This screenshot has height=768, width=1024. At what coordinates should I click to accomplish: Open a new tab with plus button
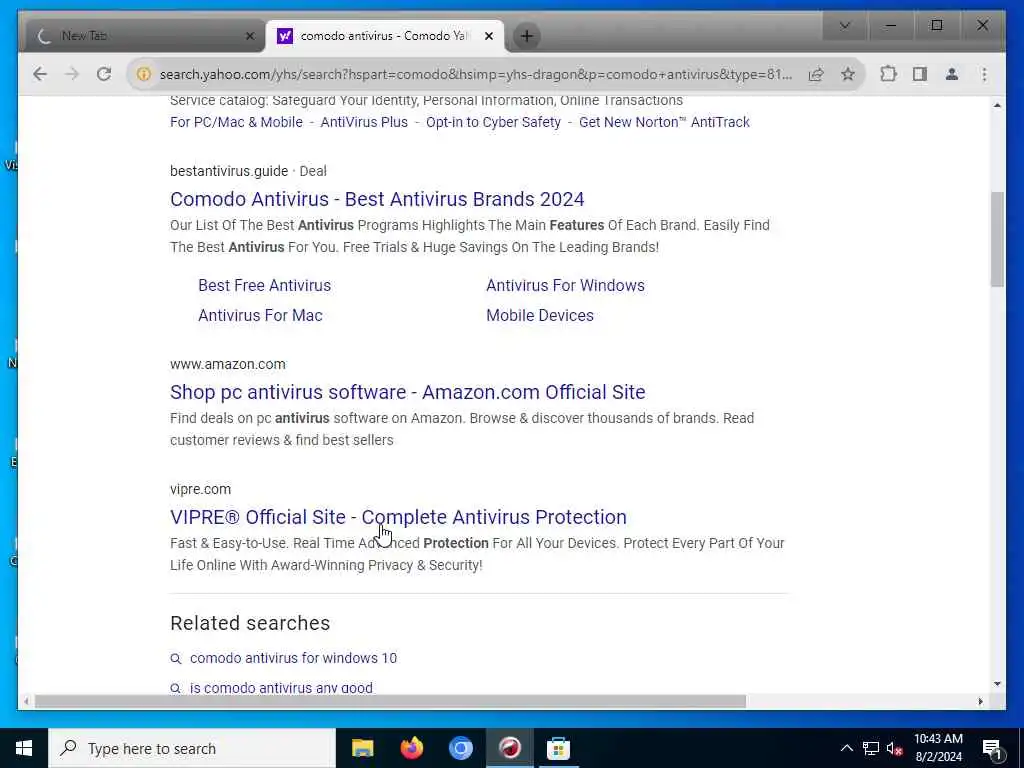[526, 36]
